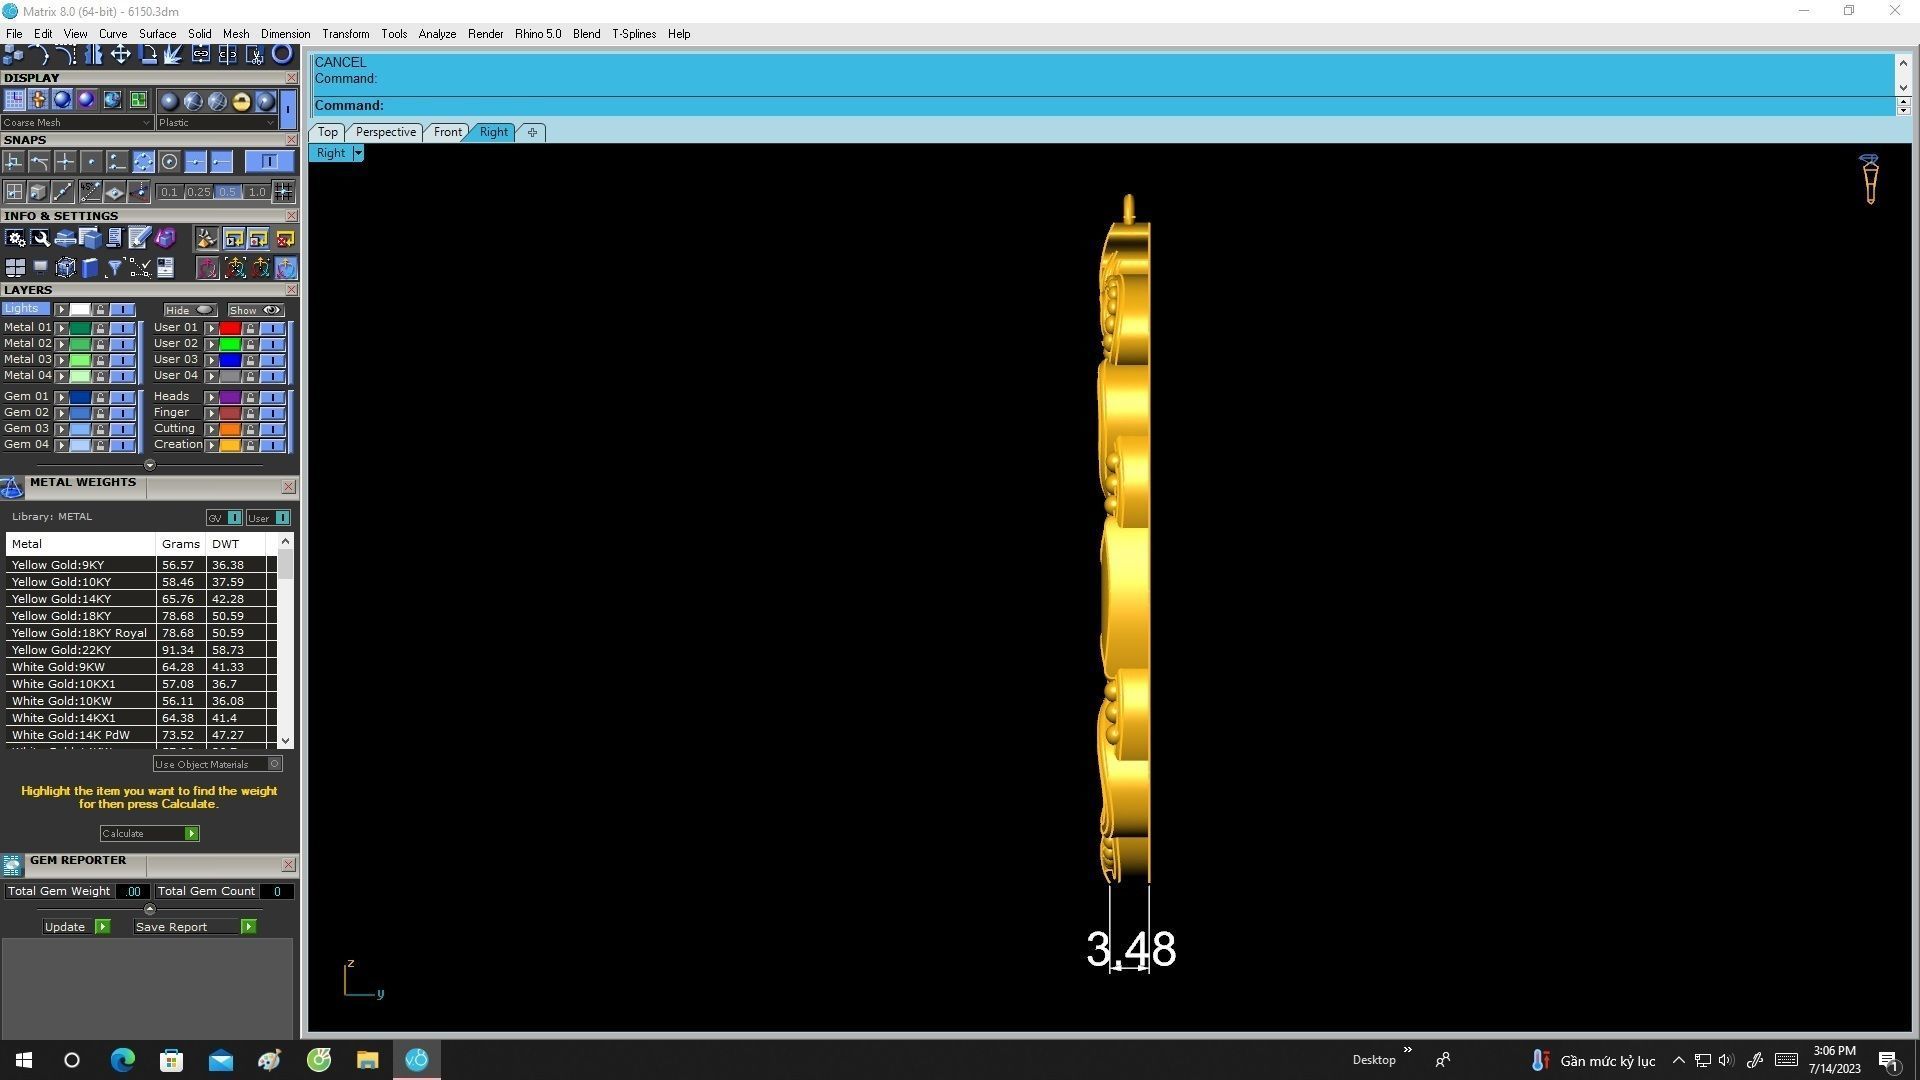Click the ring tool icon in top toolbar

[282, 54]
